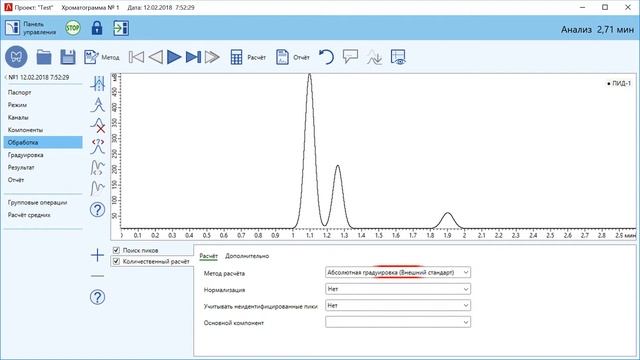Run Расчёт calculation
This screenshot has height=360, width=640.
248,57
